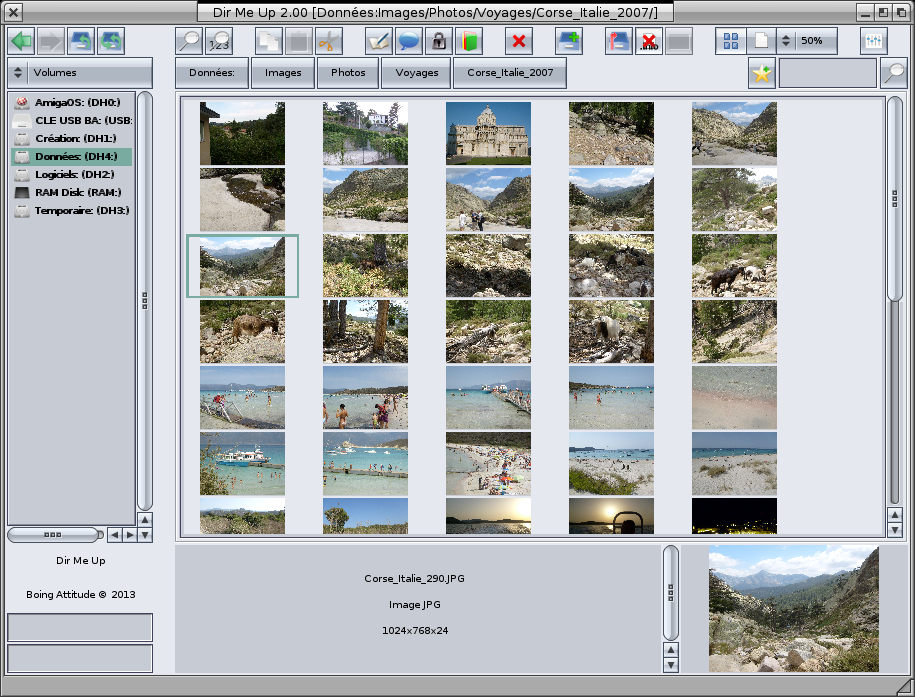
Task: Open the Volumes selector dropdown
Action: click(80, 73)
